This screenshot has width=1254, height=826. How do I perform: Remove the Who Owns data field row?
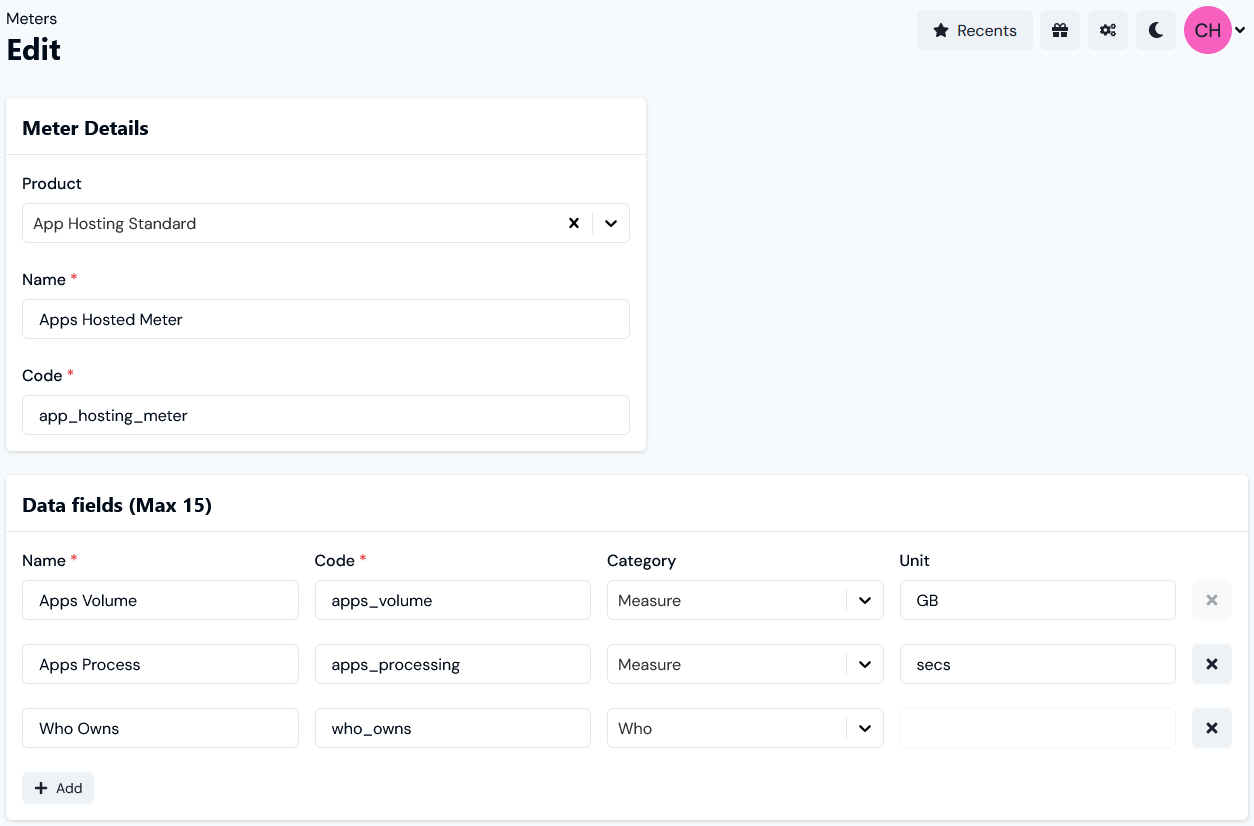[1211, 728]
